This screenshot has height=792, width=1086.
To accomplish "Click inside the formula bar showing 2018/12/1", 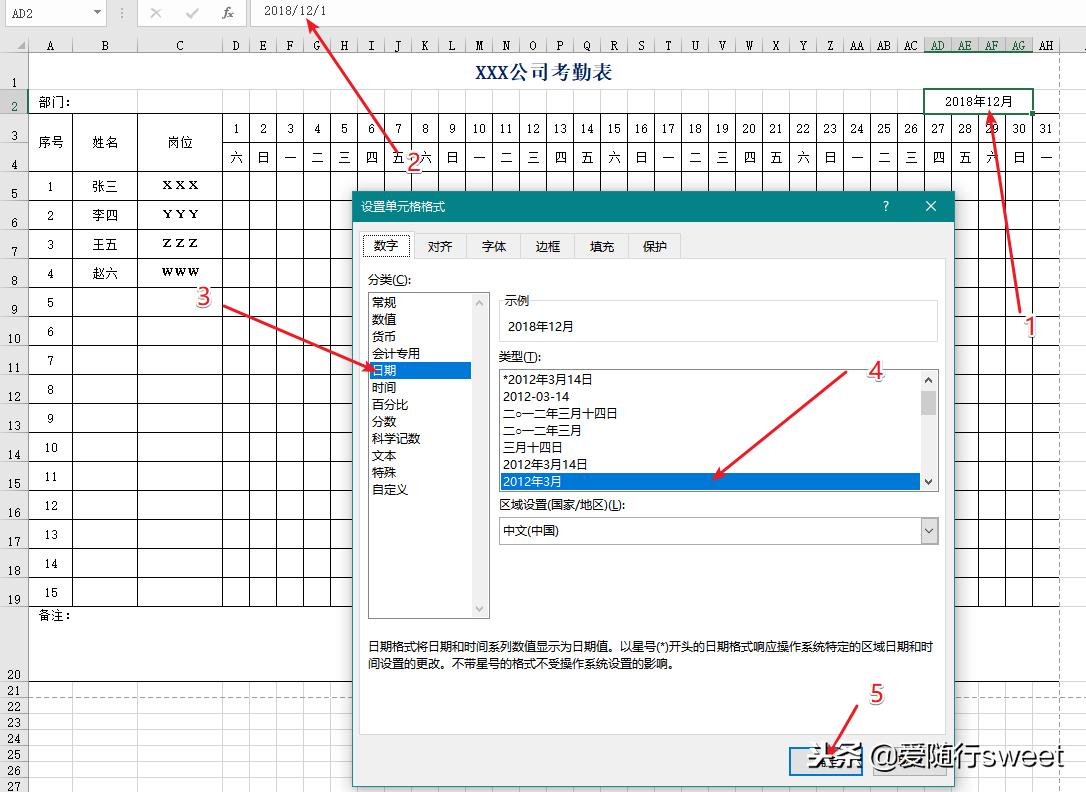I will click(330, 13).
